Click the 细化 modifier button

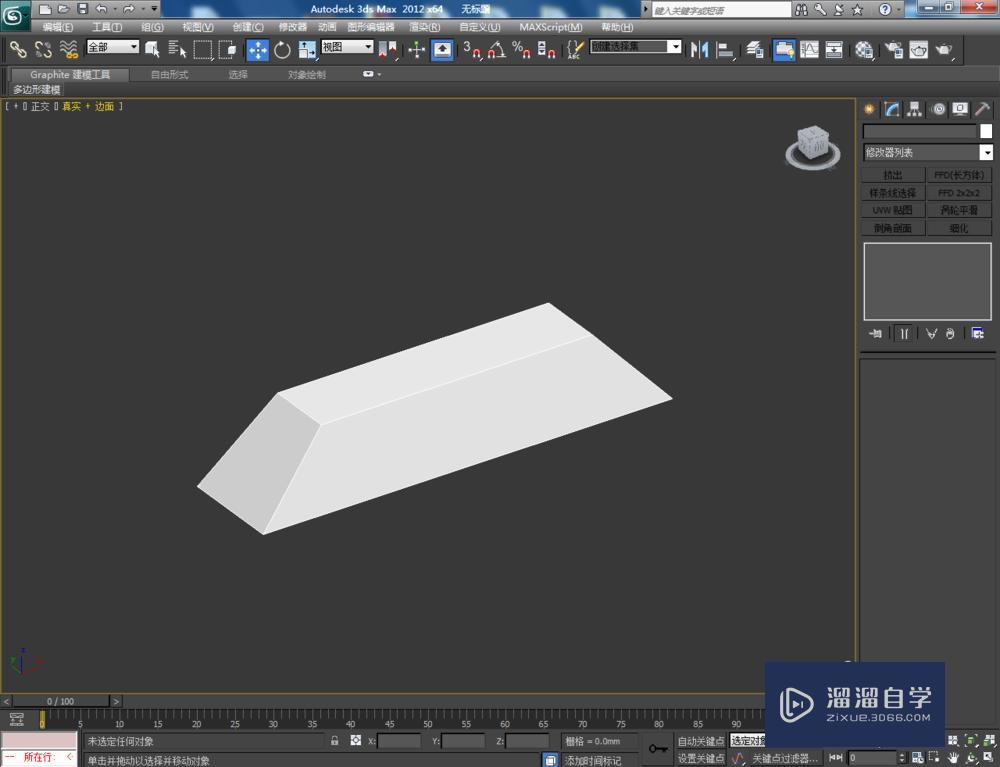[959, 228]
